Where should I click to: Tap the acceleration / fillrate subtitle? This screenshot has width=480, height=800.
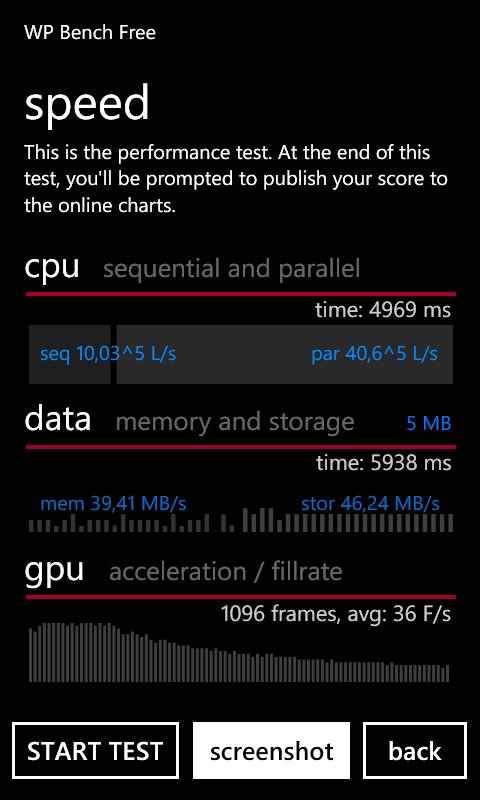tap(225, 572)
